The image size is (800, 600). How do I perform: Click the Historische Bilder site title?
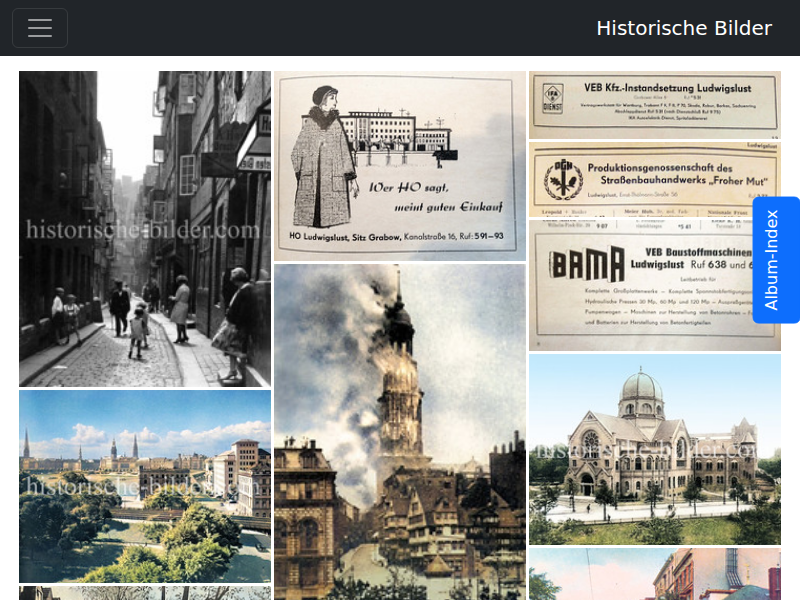click(x=684, y=28)
